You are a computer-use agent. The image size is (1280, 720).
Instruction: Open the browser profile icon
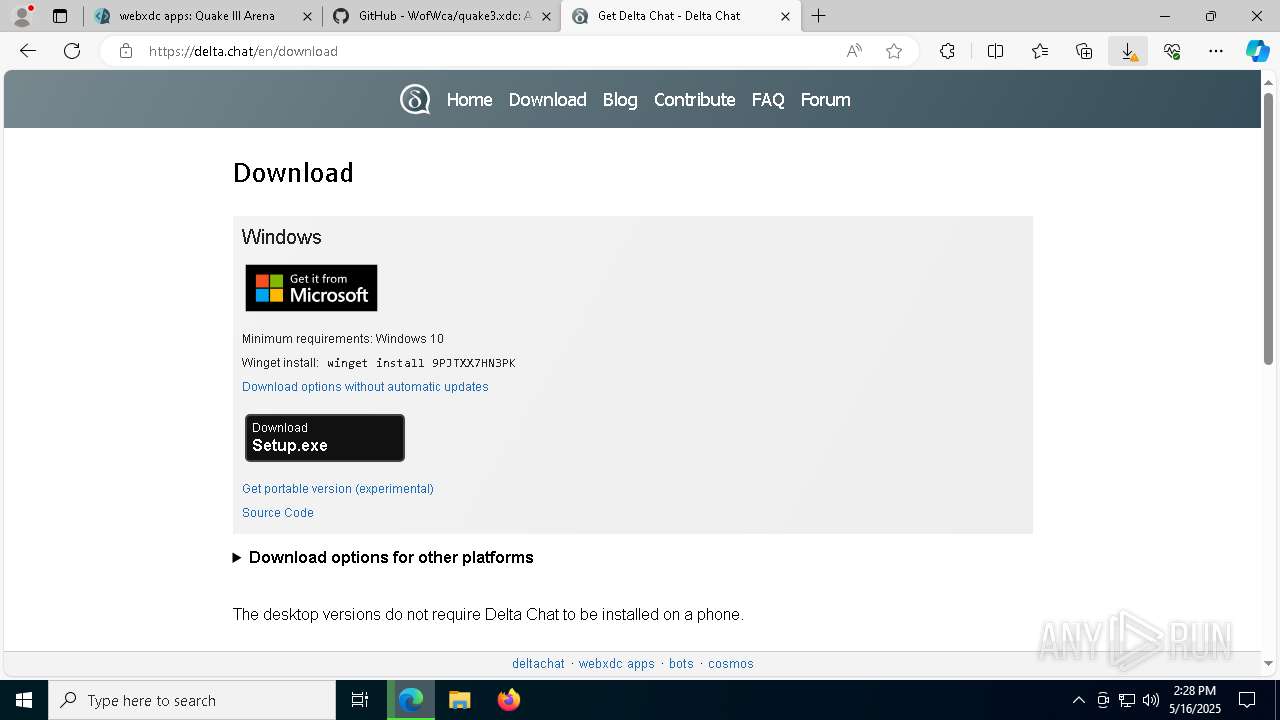(x=22, y=16)
